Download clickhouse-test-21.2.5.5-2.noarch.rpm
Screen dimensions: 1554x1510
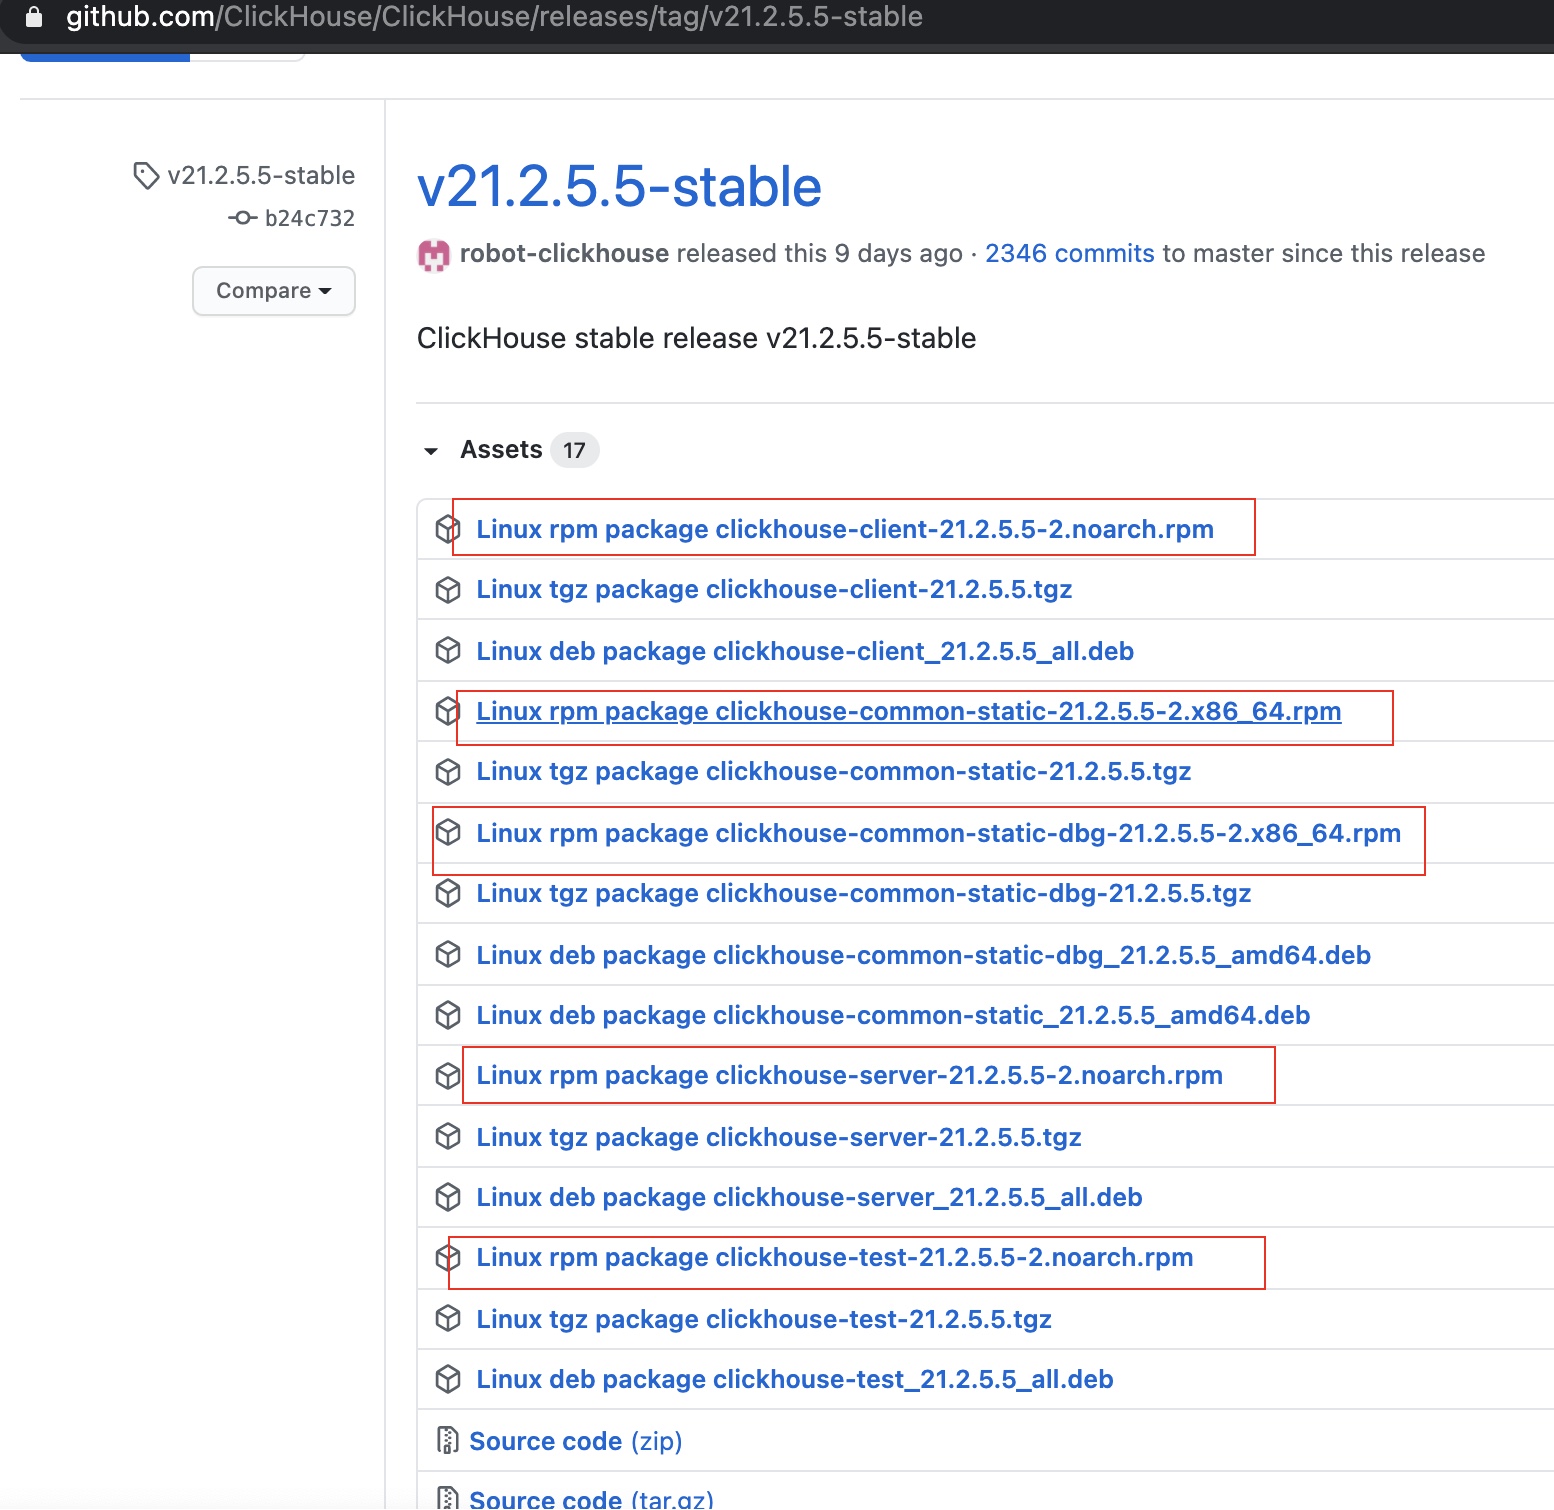[x=835, y=1258]
